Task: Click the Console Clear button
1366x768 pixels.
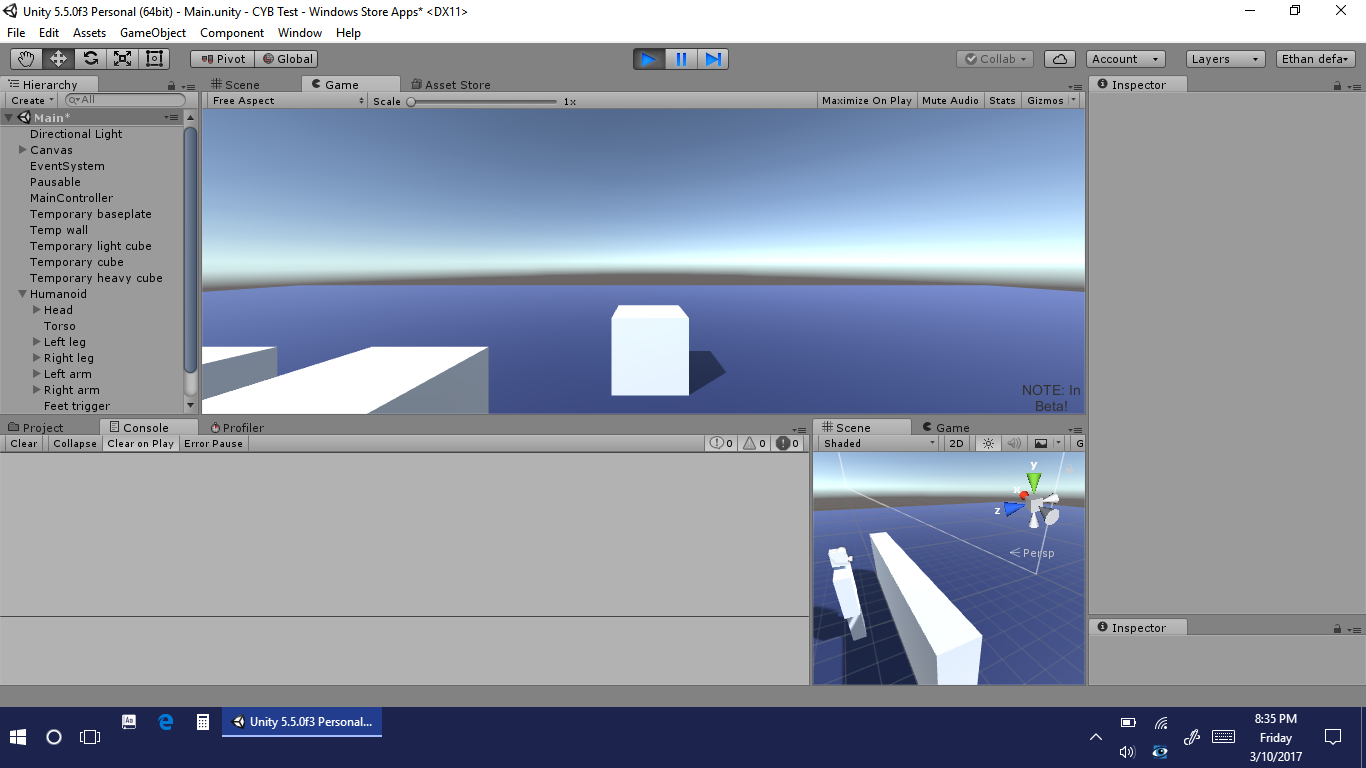Action: 24,444
